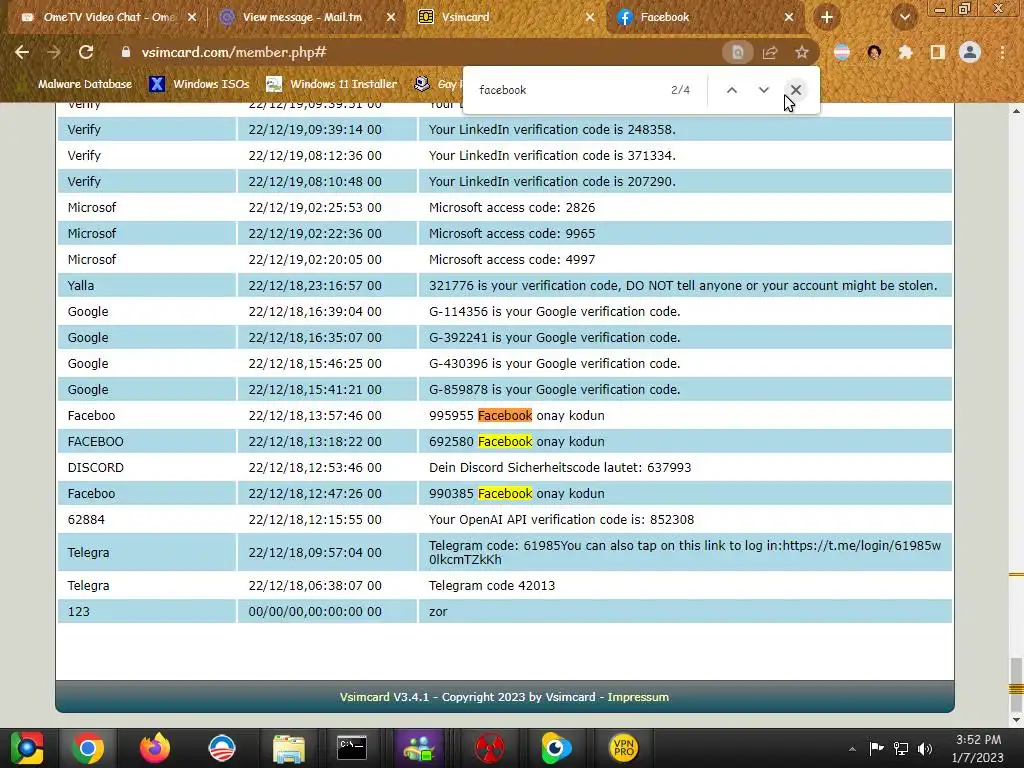Screen dimensions: 1024x768
Task: Click the G-392241 Google verification code message
Action: (x=554, y=338)
